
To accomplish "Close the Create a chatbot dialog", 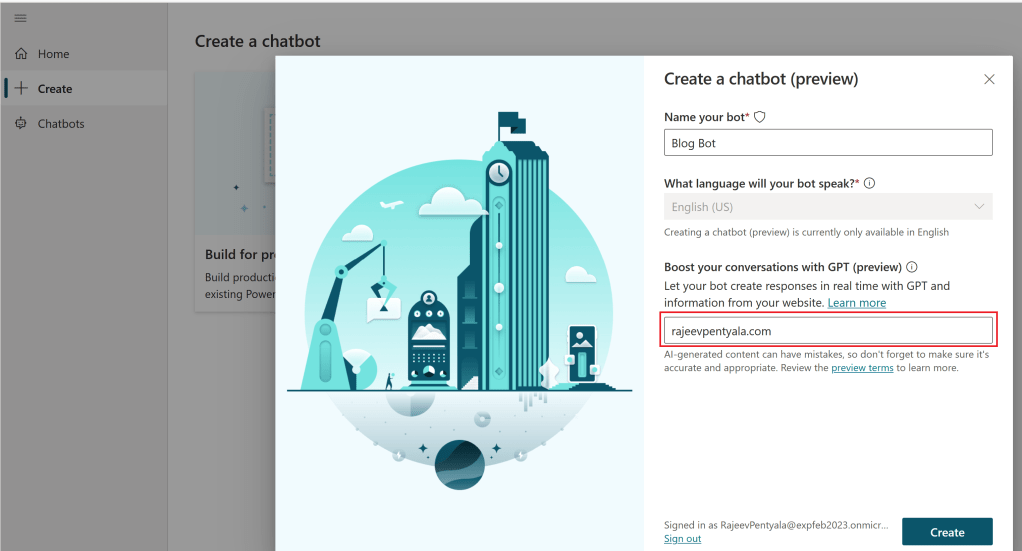I will (989, 79).
